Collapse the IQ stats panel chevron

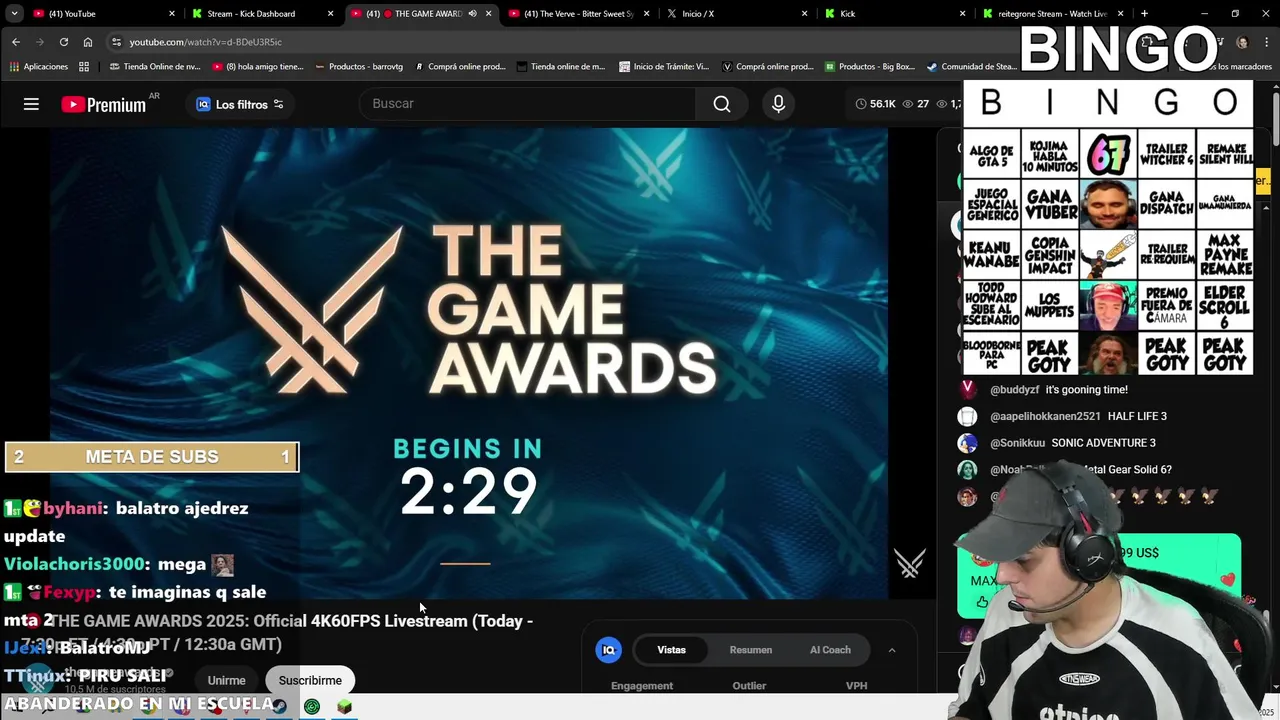coord(892,650)
